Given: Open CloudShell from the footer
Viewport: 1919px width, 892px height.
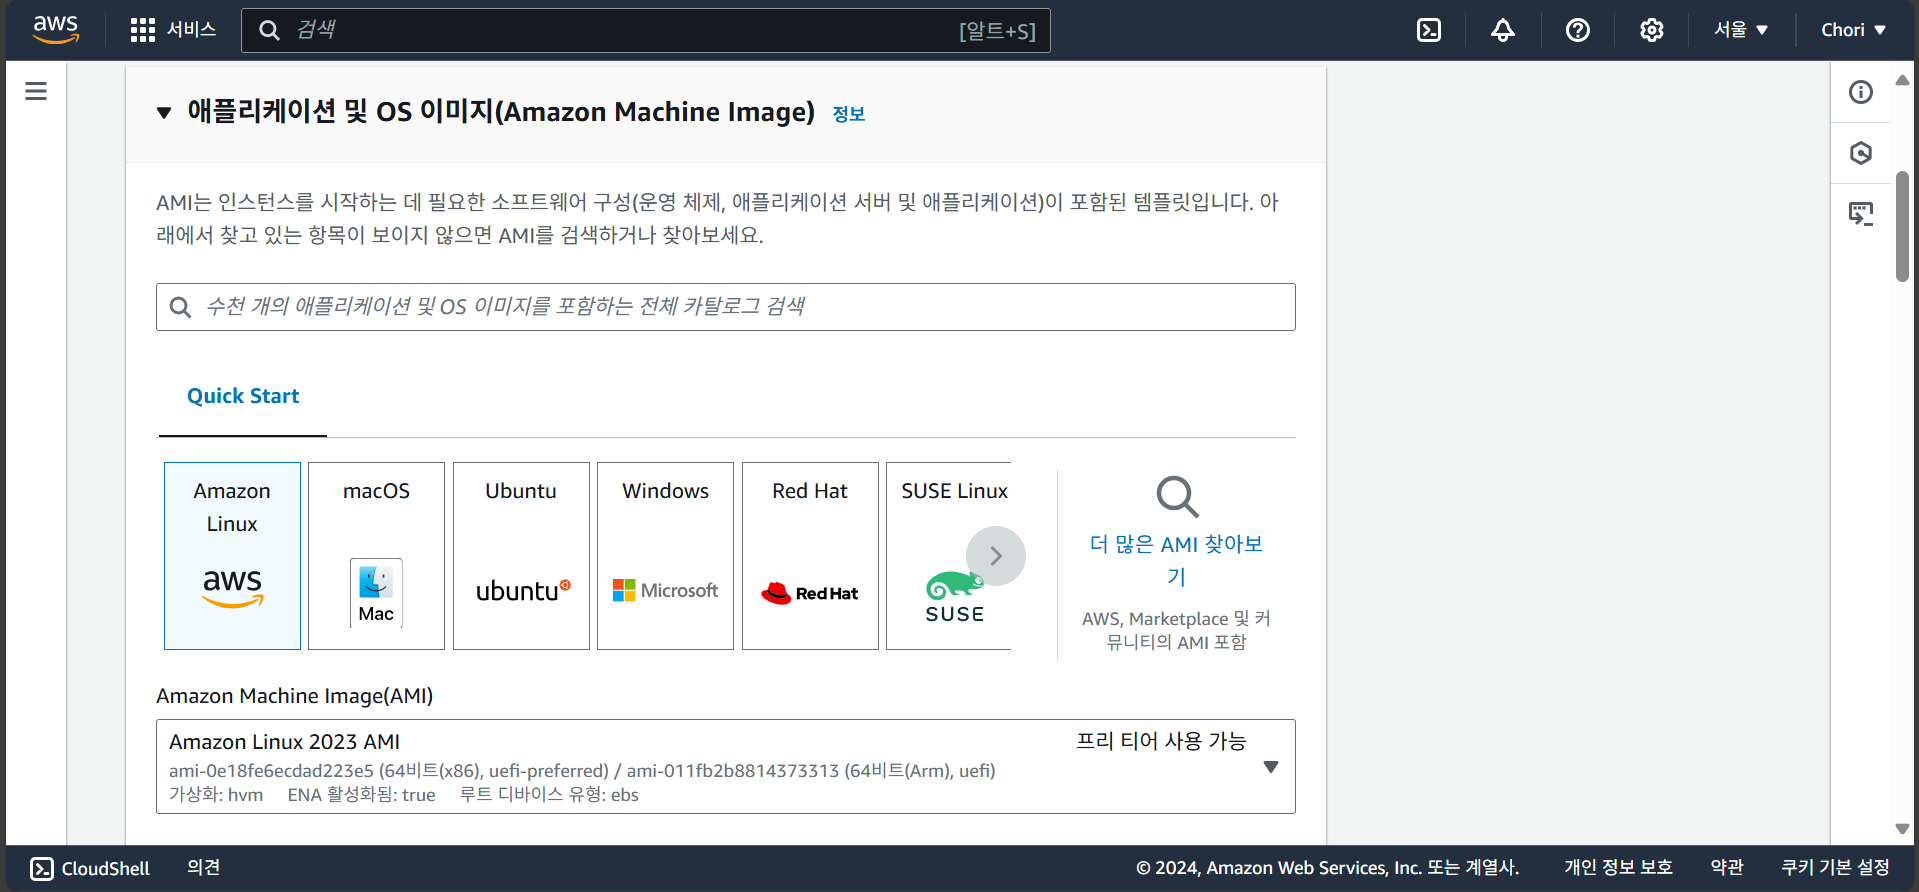Looking at the screenshot, I should click(x=90, y=869).
